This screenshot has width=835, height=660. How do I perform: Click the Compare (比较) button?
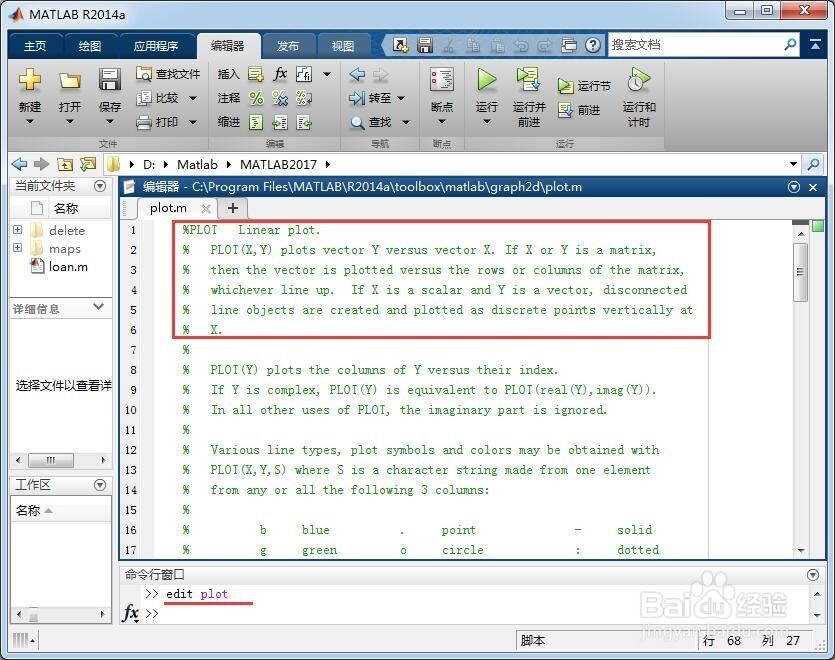(160, 98)
